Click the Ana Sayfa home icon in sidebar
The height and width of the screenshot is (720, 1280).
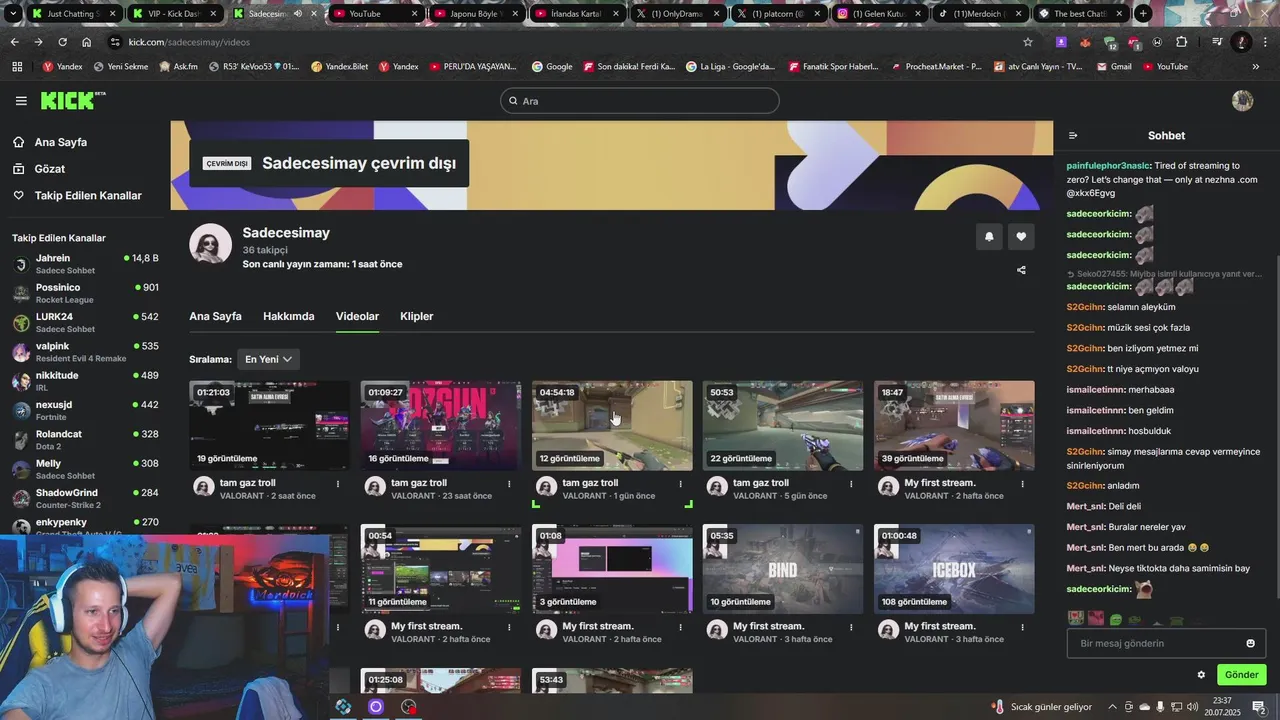click(x=19, y=142)
